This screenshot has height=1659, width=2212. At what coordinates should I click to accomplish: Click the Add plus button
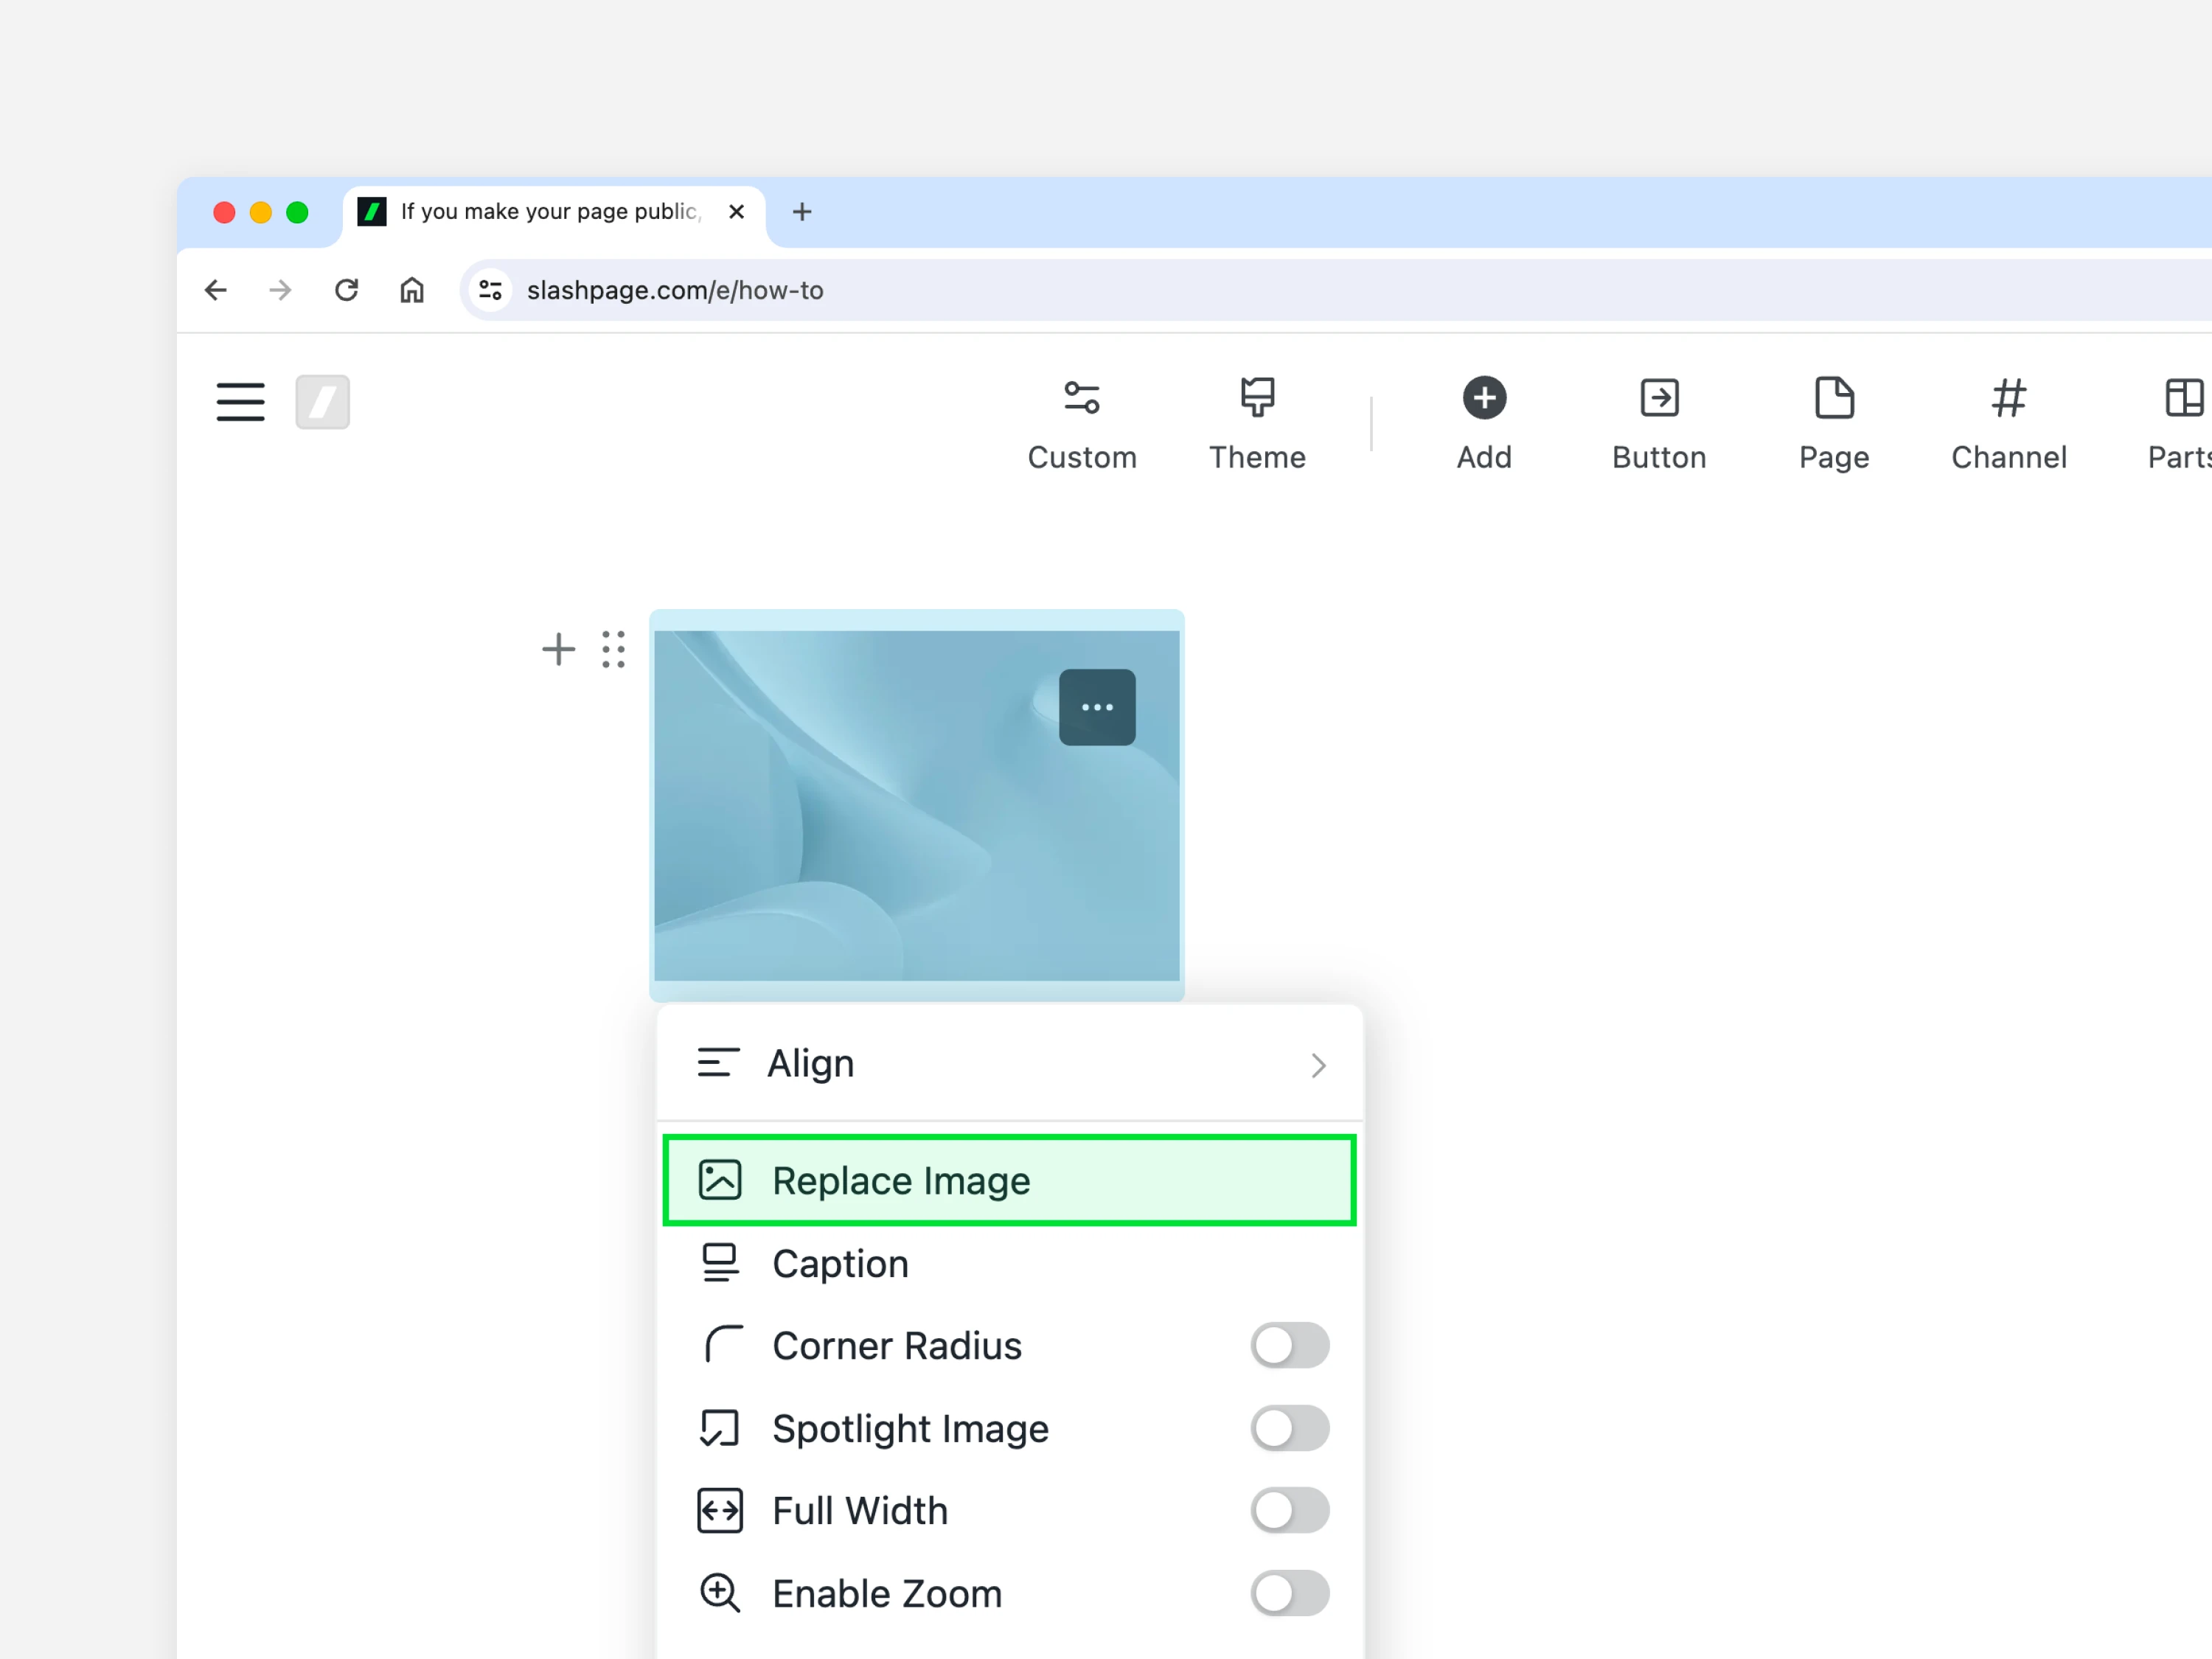(x=1484, y=424)
